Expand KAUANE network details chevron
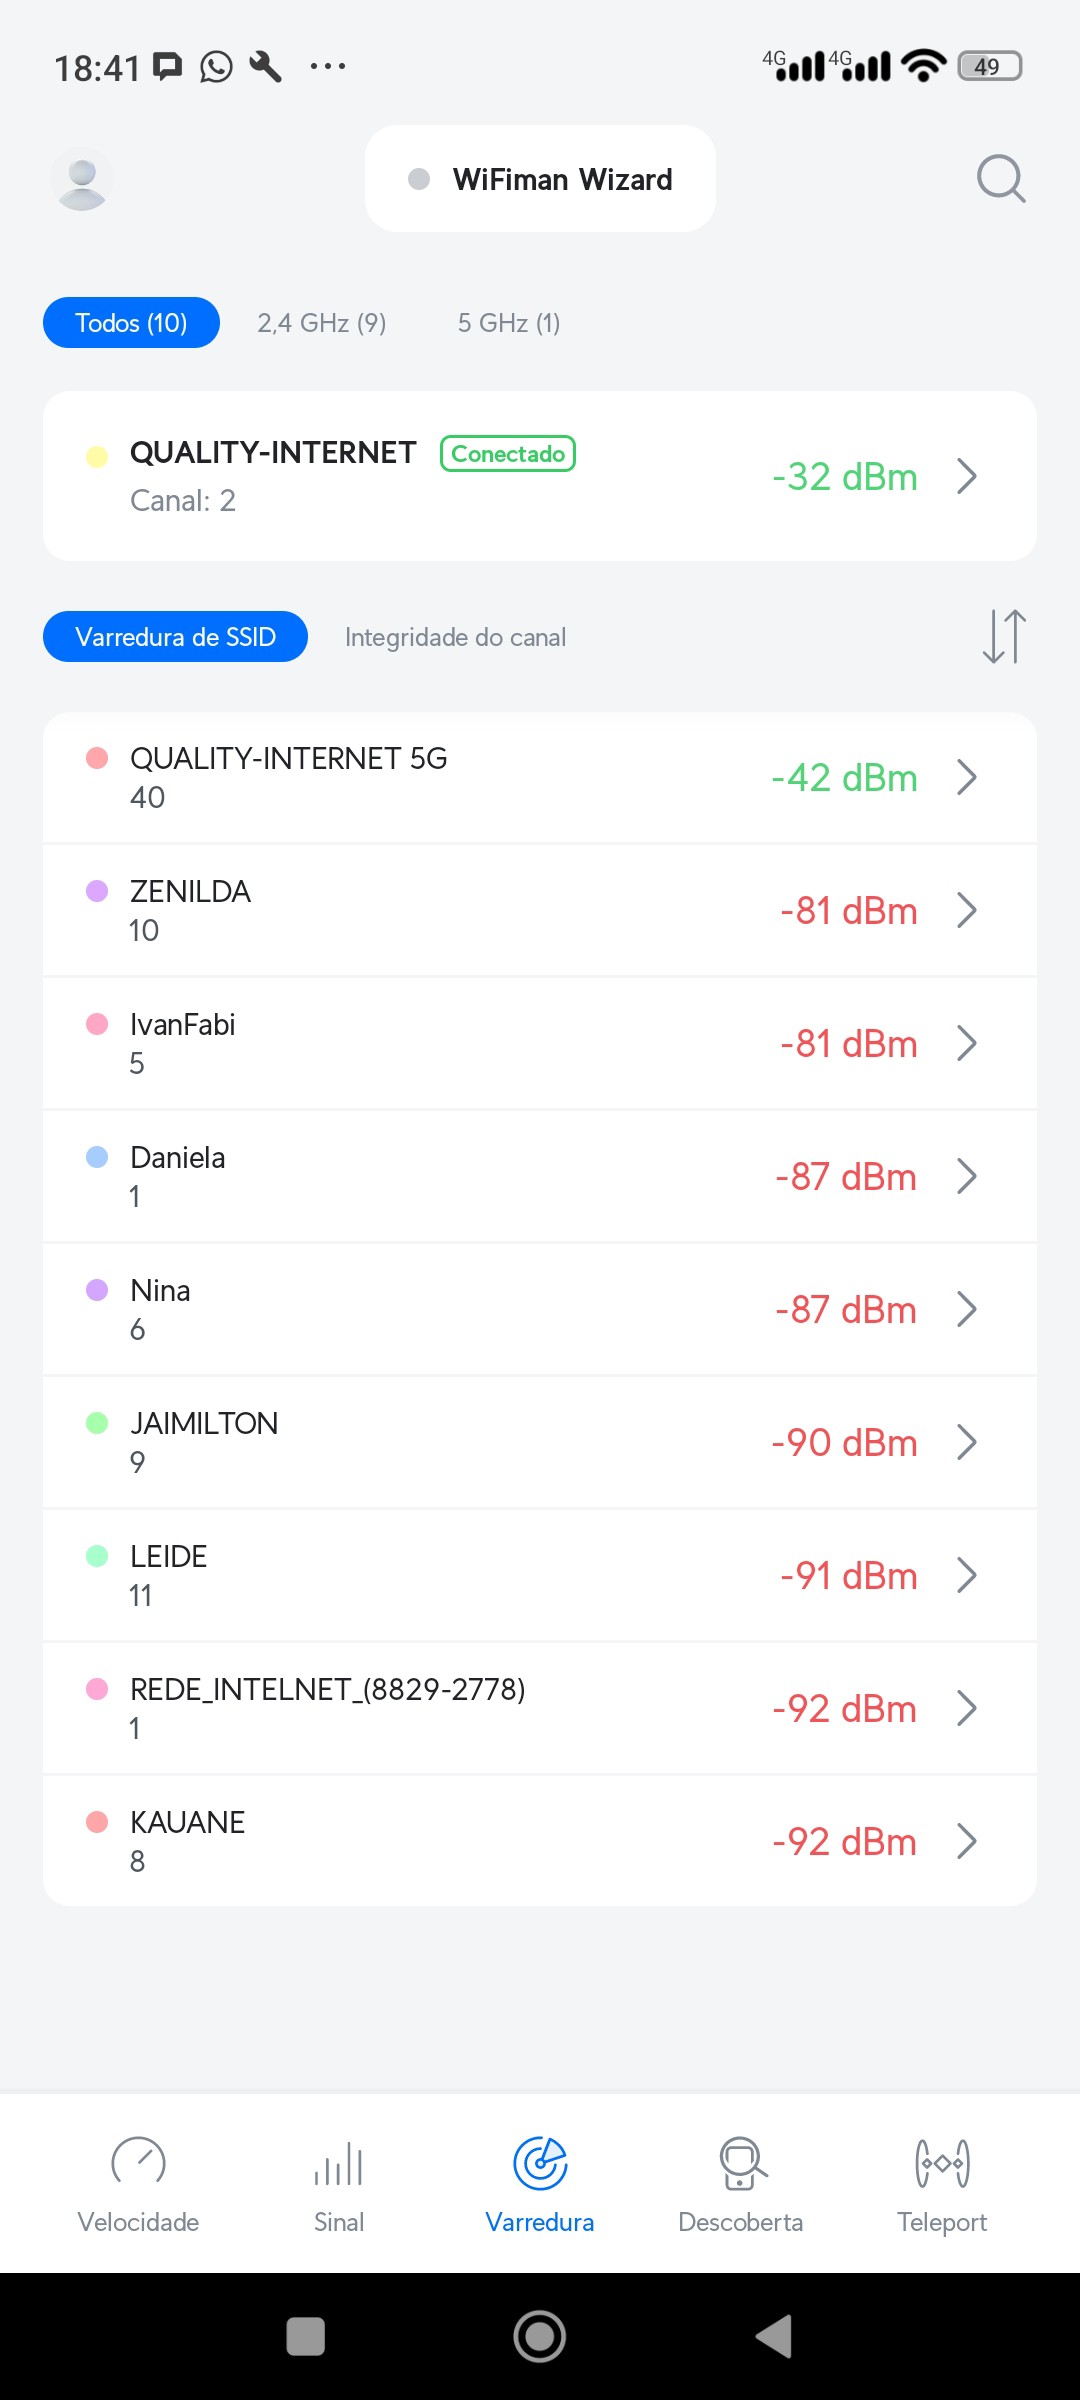This screenshot has height=2400, width=1080. coord(966,1841)
